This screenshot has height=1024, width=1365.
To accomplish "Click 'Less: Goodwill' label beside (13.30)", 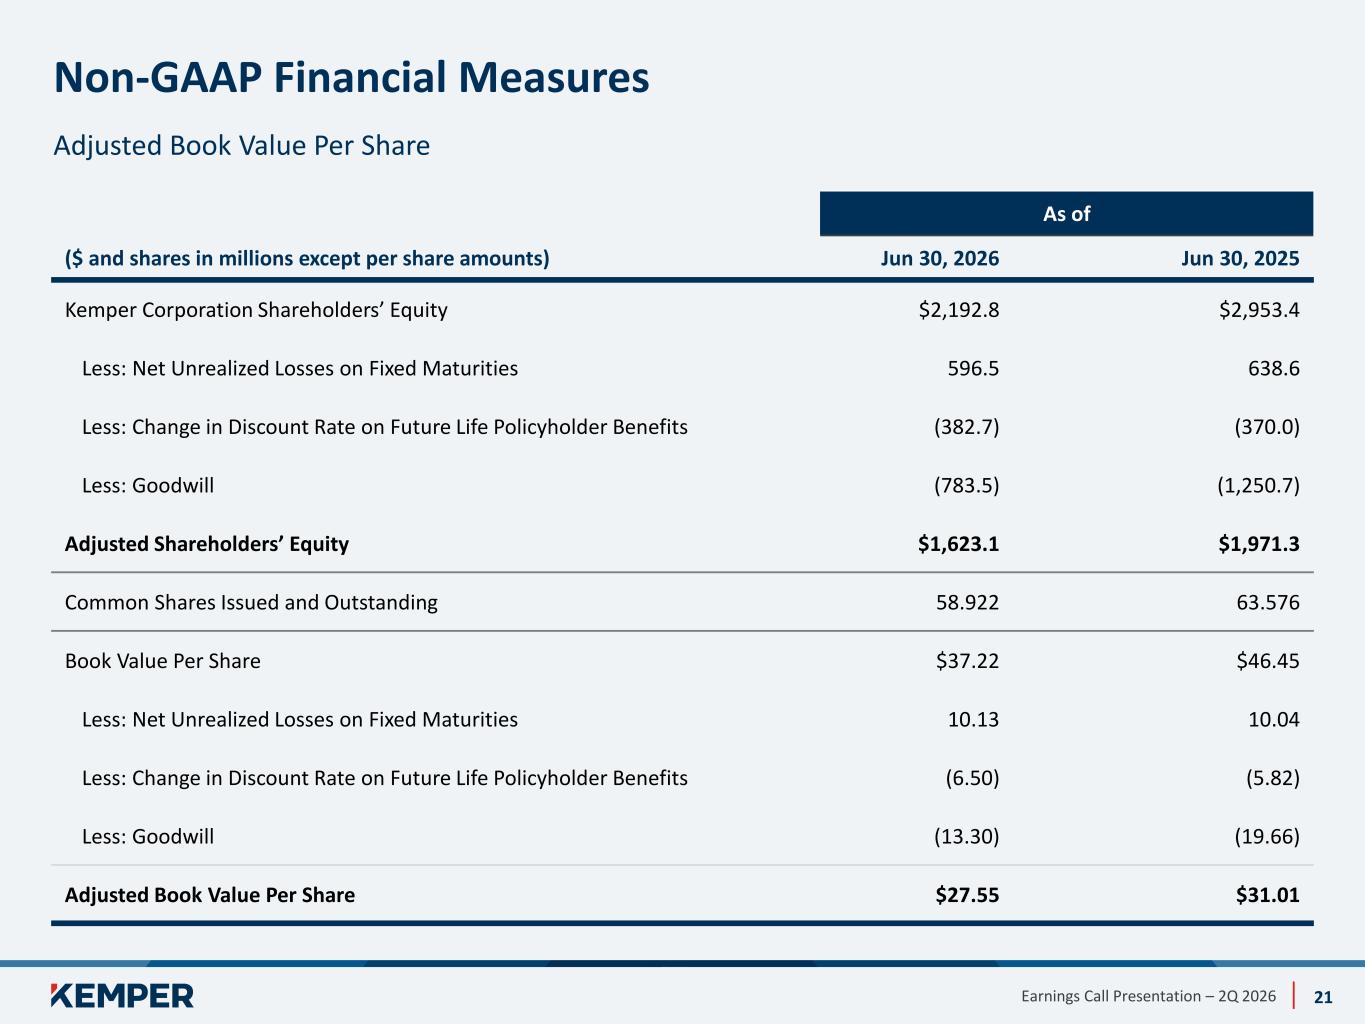I will coord(148,837).
